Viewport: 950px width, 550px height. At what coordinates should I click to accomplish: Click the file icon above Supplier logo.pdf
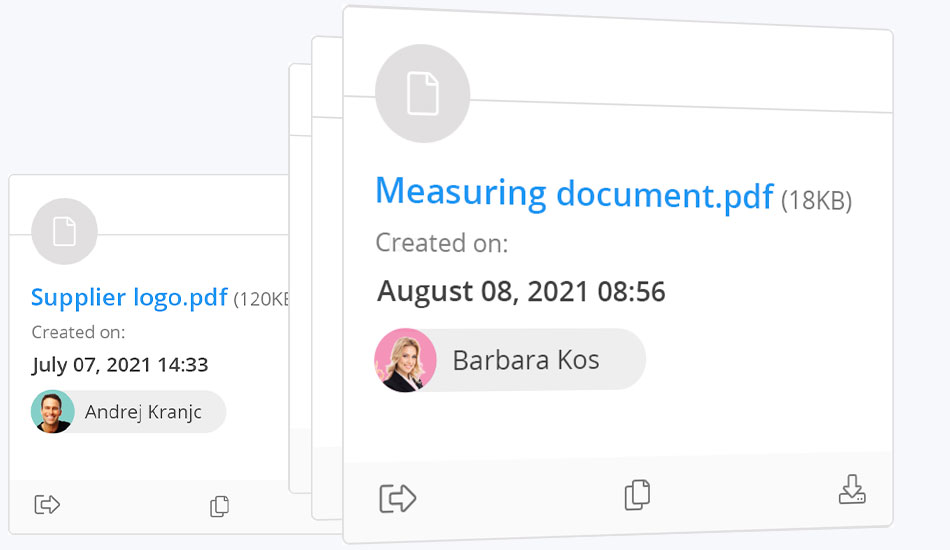pyautogui.click(x=64, y=232)
